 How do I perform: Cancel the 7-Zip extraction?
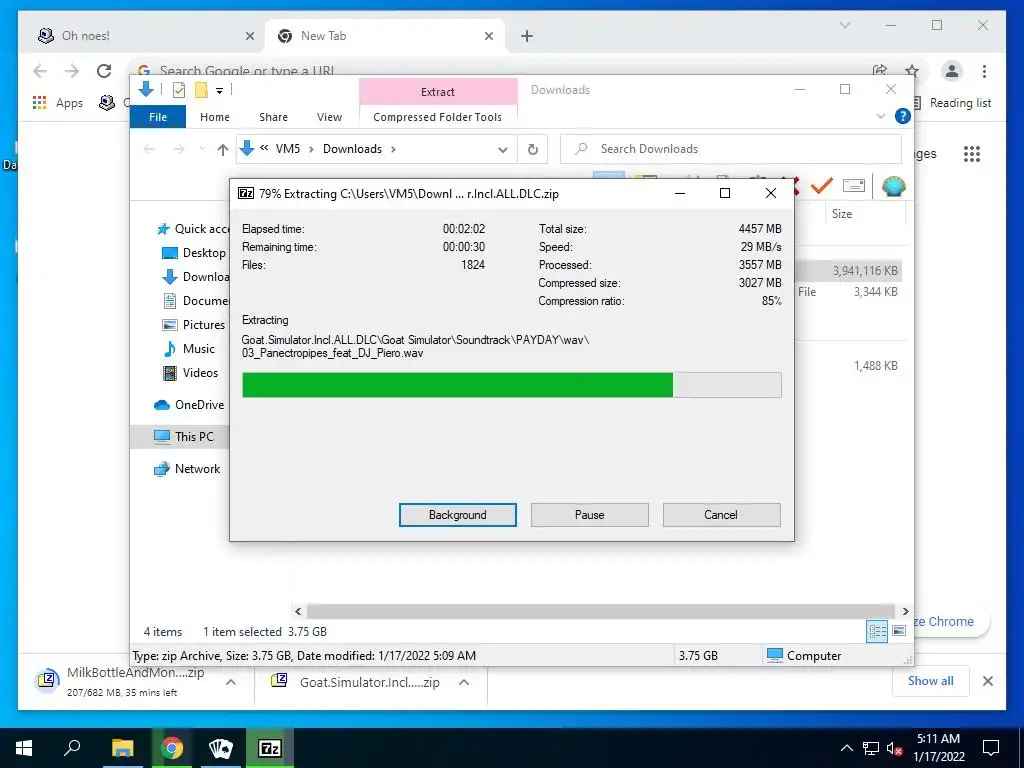(x=721, y=515)
